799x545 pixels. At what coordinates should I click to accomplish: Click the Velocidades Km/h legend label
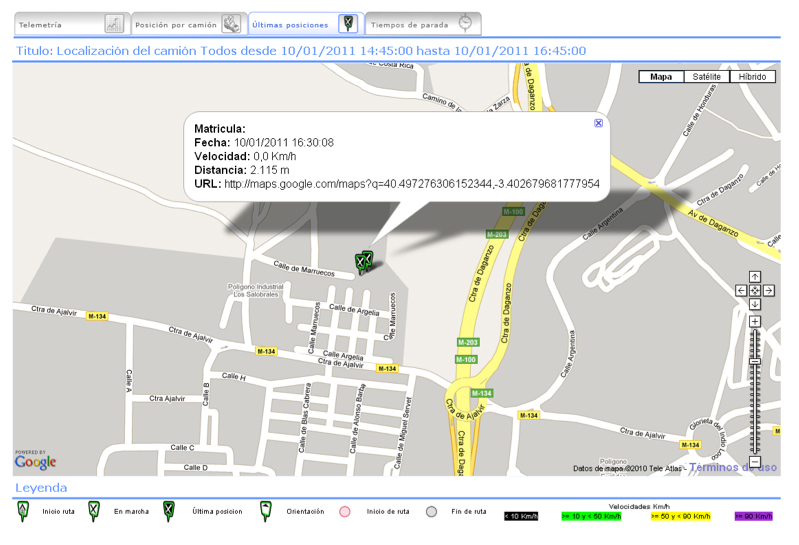(x=639, y=506)
